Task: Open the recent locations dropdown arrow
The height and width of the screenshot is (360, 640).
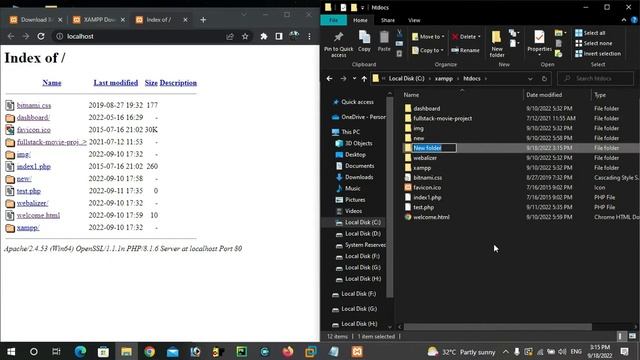Action: (x=354, y=79)
